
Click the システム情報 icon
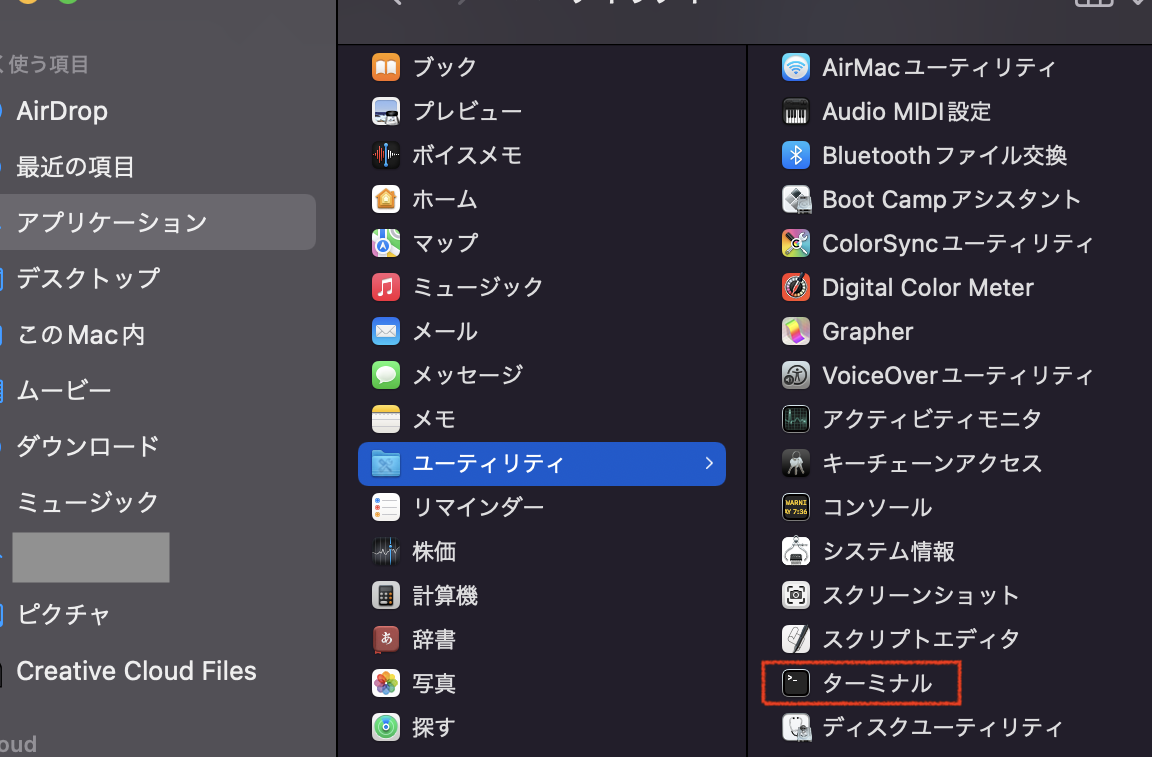[796, 551]
